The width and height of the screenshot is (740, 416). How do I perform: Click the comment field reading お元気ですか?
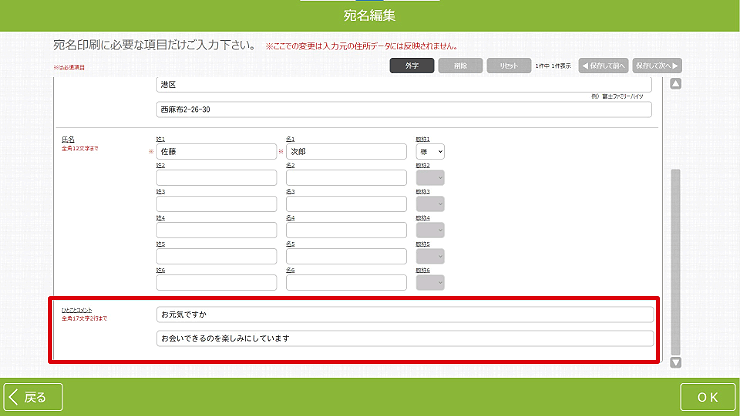point(405,314)
